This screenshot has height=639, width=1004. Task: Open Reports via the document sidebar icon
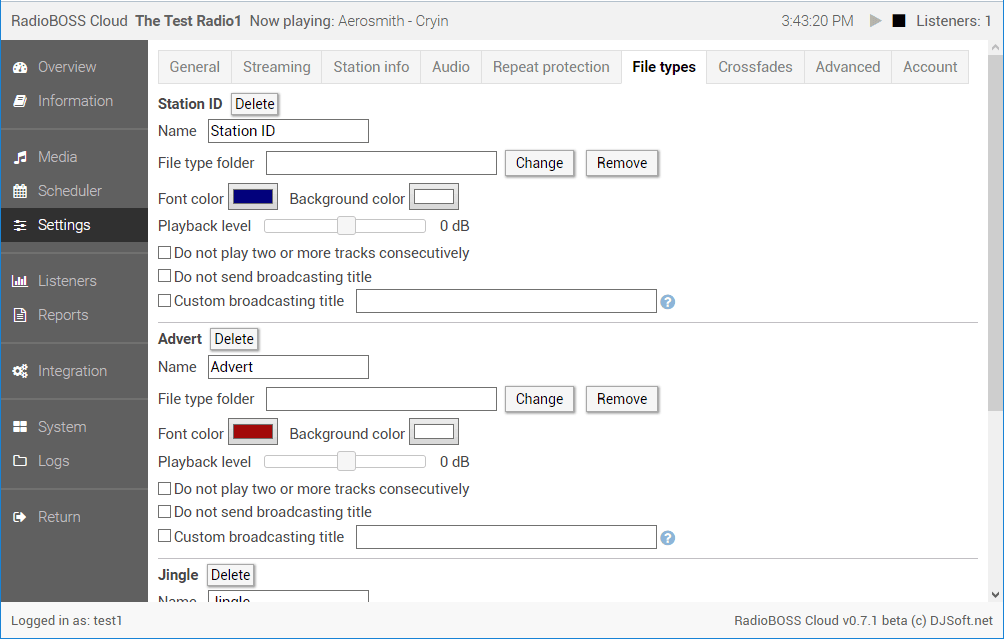coord(22,314)
